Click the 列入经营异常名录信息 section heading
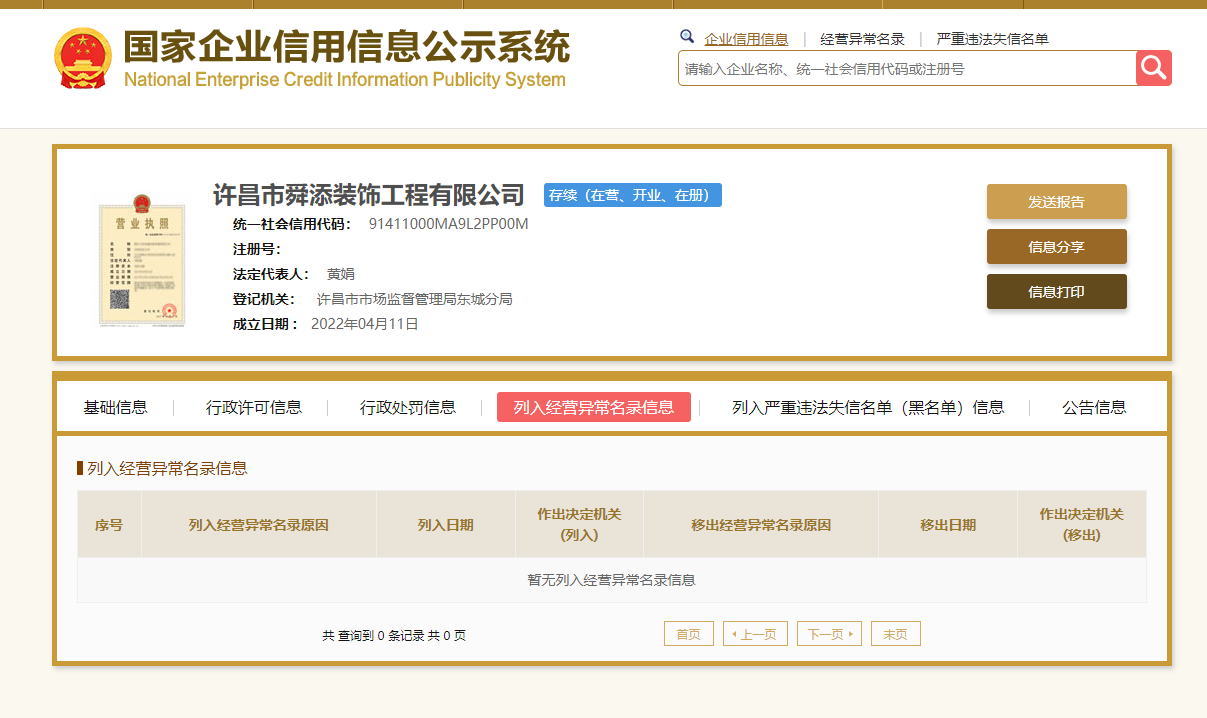This screenshot has width=1207, height=718. pos(167,468)
